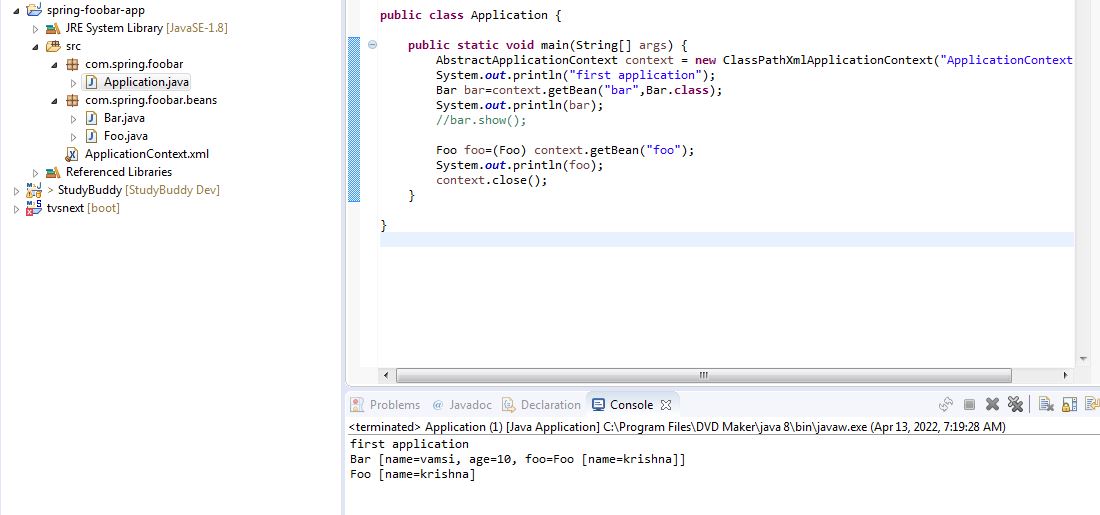Click the 'Bar [name=vamsi, age=10...' output line
1100x515 pixels.
[x=518, y=460]
